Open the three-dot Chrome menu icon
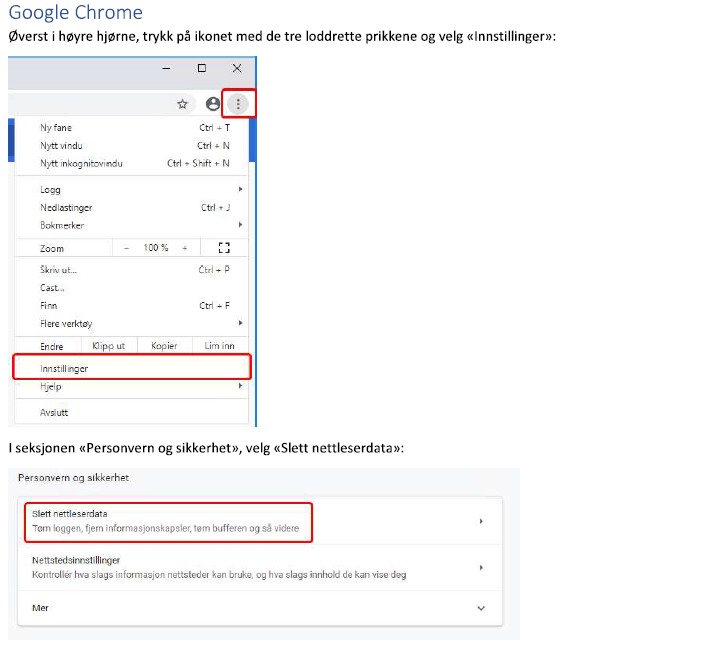 (238, 104)
